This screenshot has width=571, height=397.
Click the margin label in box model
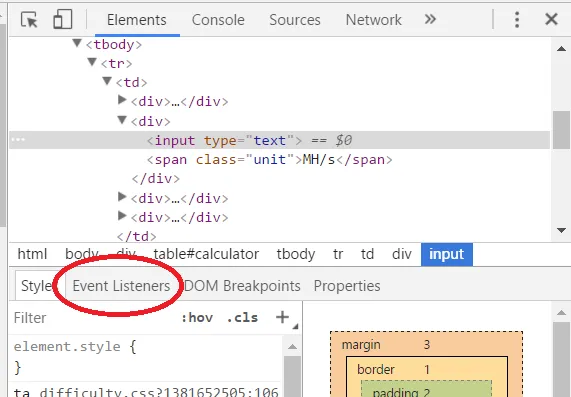click(x=361, y=345)
